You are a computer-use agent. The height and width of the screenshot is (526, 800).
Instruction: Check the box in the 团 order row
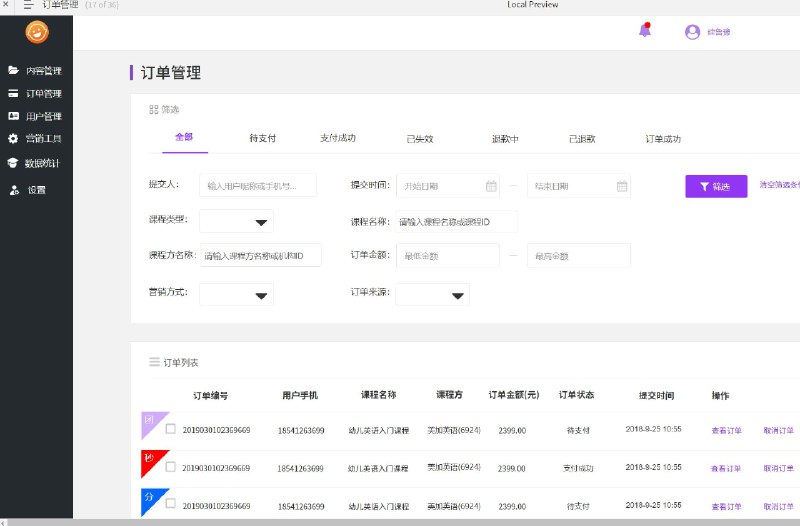coord(170,429)
